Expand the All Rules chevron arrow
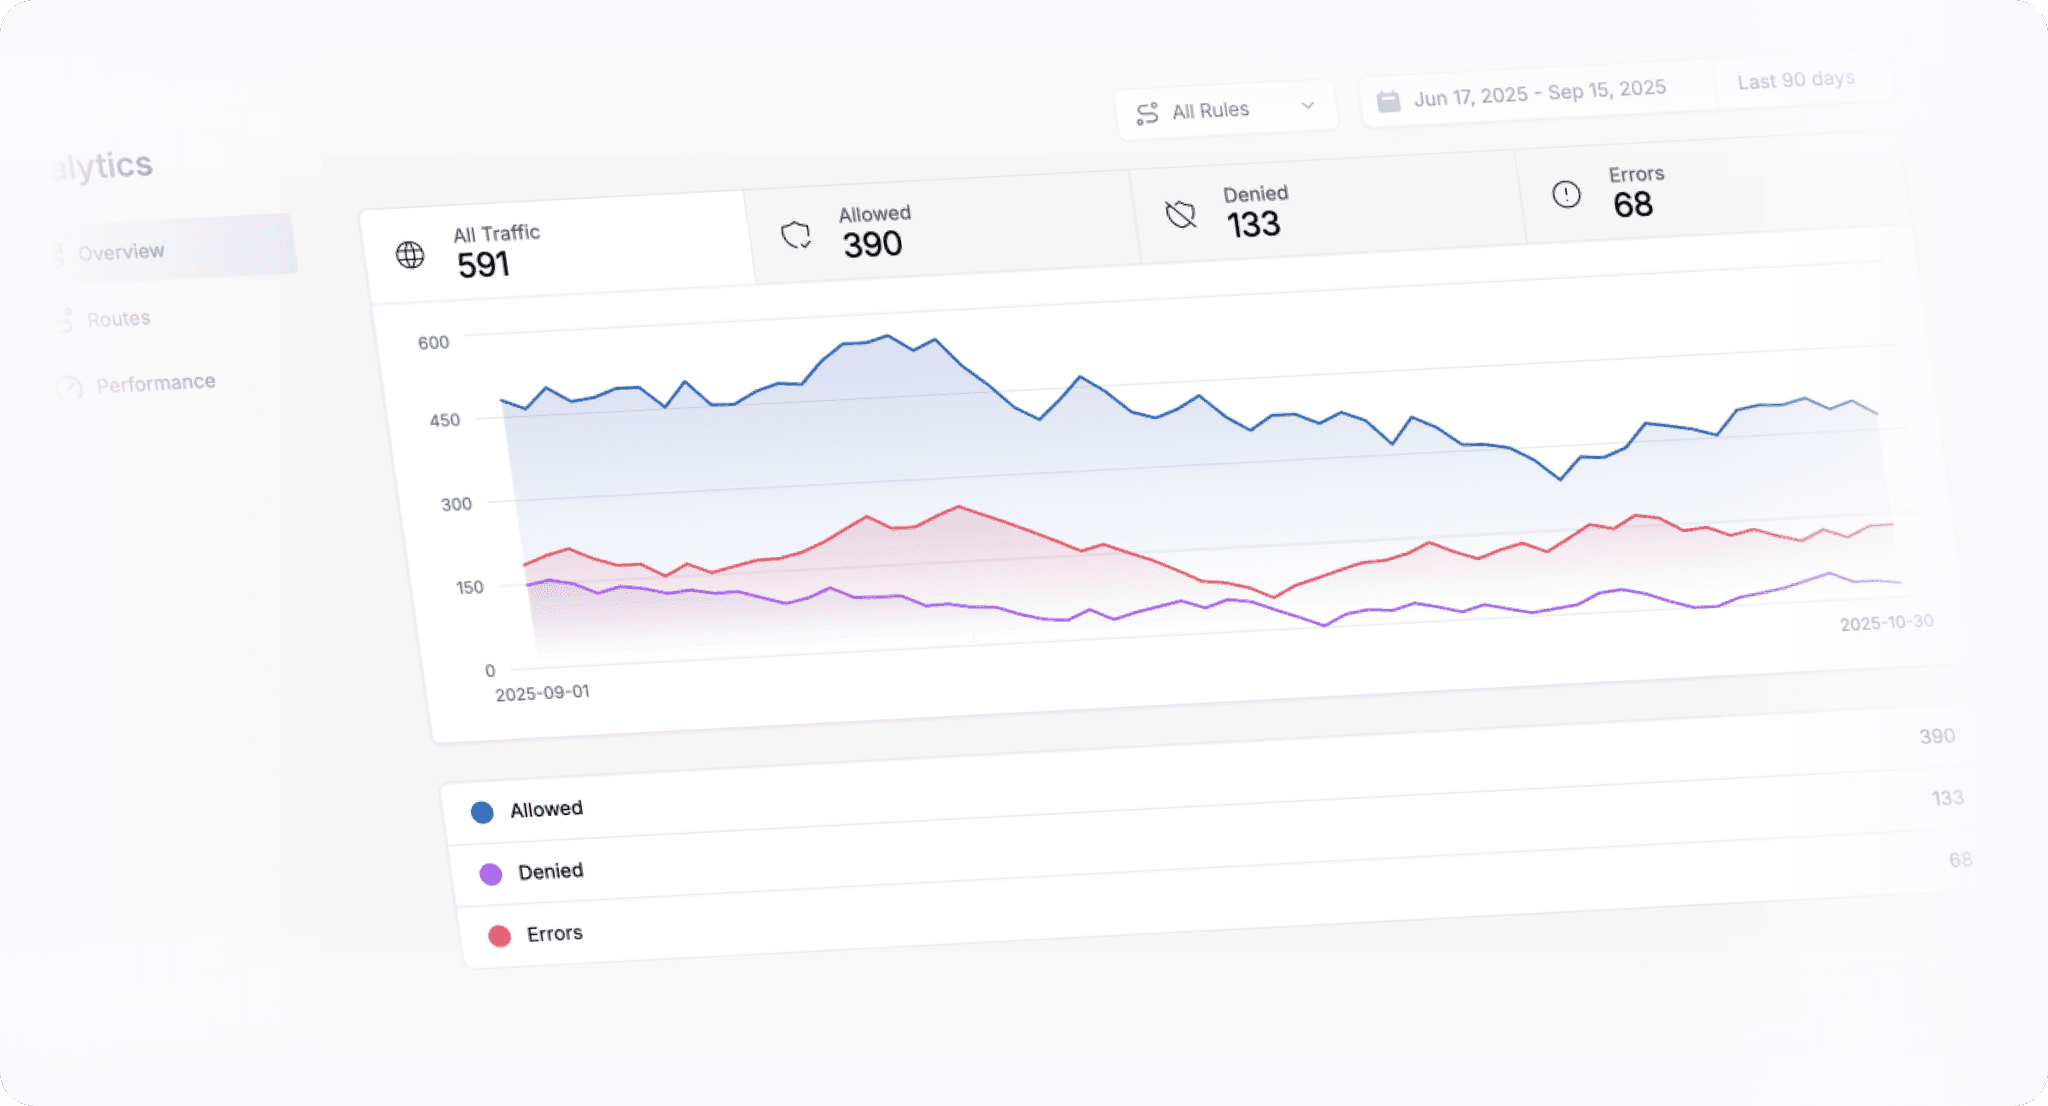The width and height of the screenshot is (2048, 1106). [1307, 105]
